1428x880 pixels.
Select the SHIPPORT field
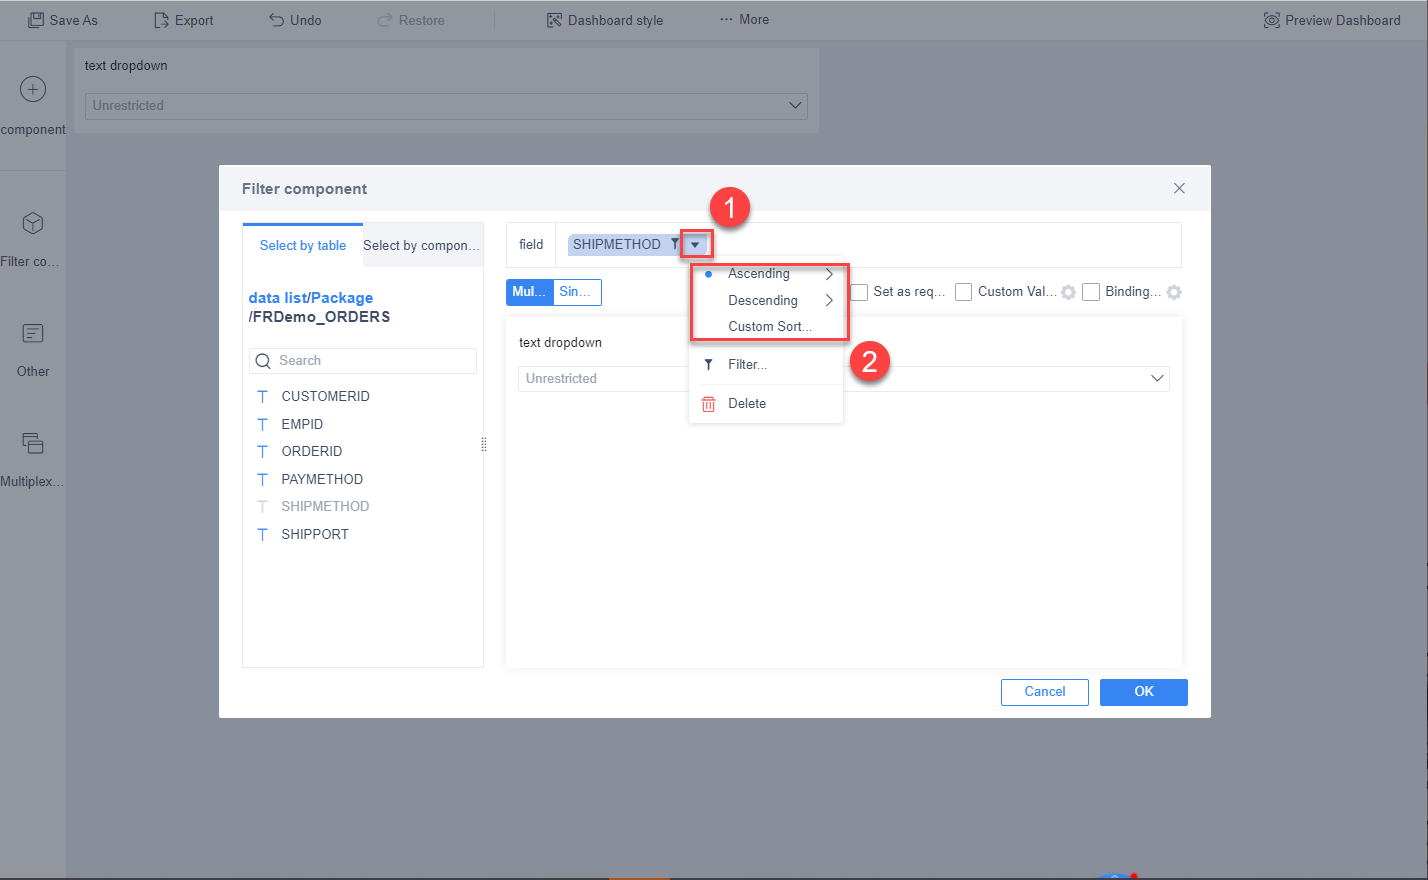pos(315,534)
